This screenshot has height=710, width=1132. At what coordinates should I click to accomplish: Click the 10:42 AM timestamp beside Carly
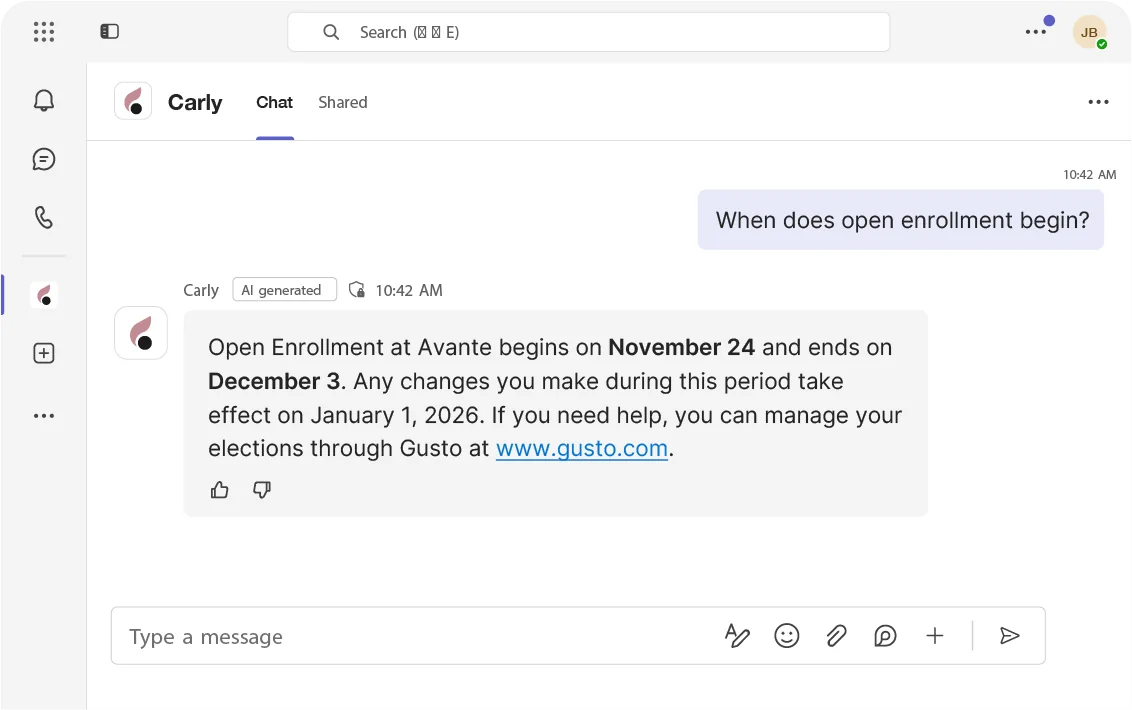[x=409, y=290]
